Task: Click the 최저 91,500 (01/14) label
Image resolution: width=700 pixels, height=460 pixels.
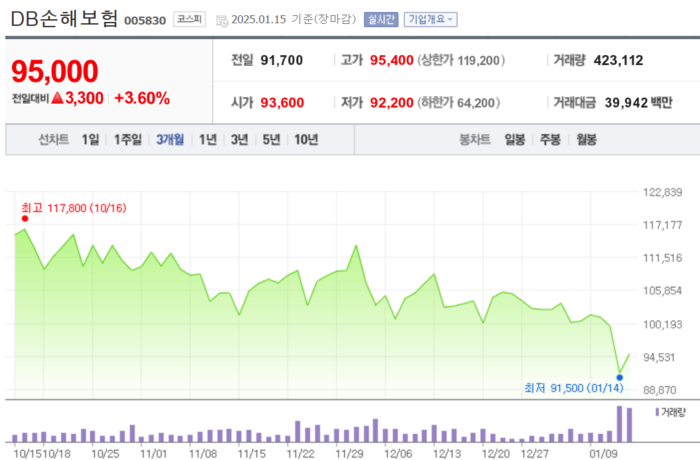Action: pyautogui.click(x=574, y=388)
